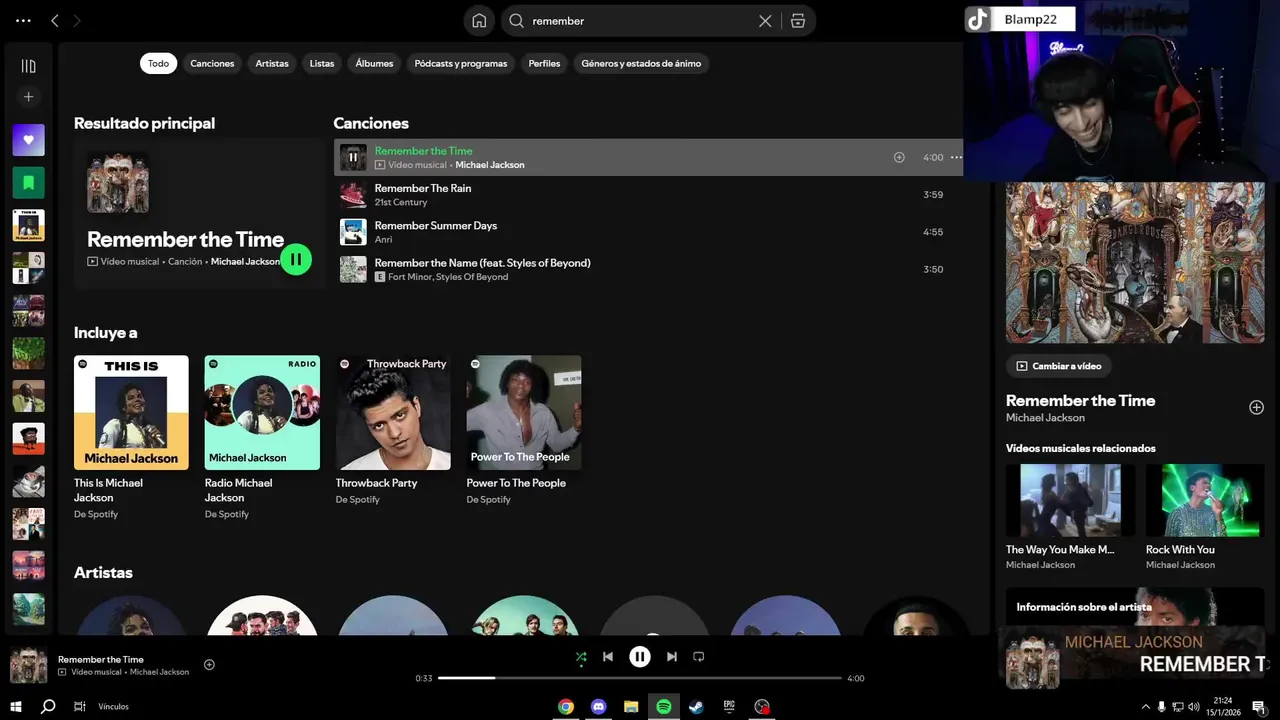Add Remember the Time row to library

tap(899, 157)
